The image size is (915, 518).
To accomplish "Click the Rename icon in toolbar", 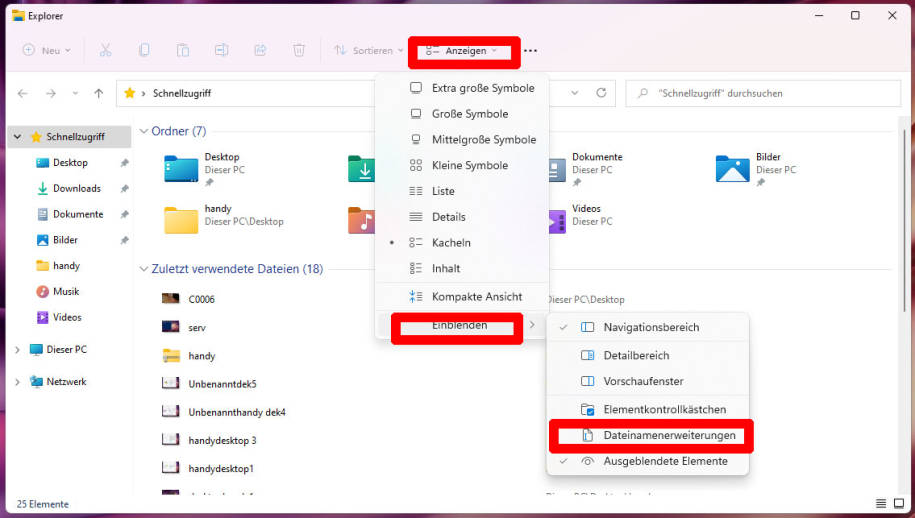I will tap(222, 50).
